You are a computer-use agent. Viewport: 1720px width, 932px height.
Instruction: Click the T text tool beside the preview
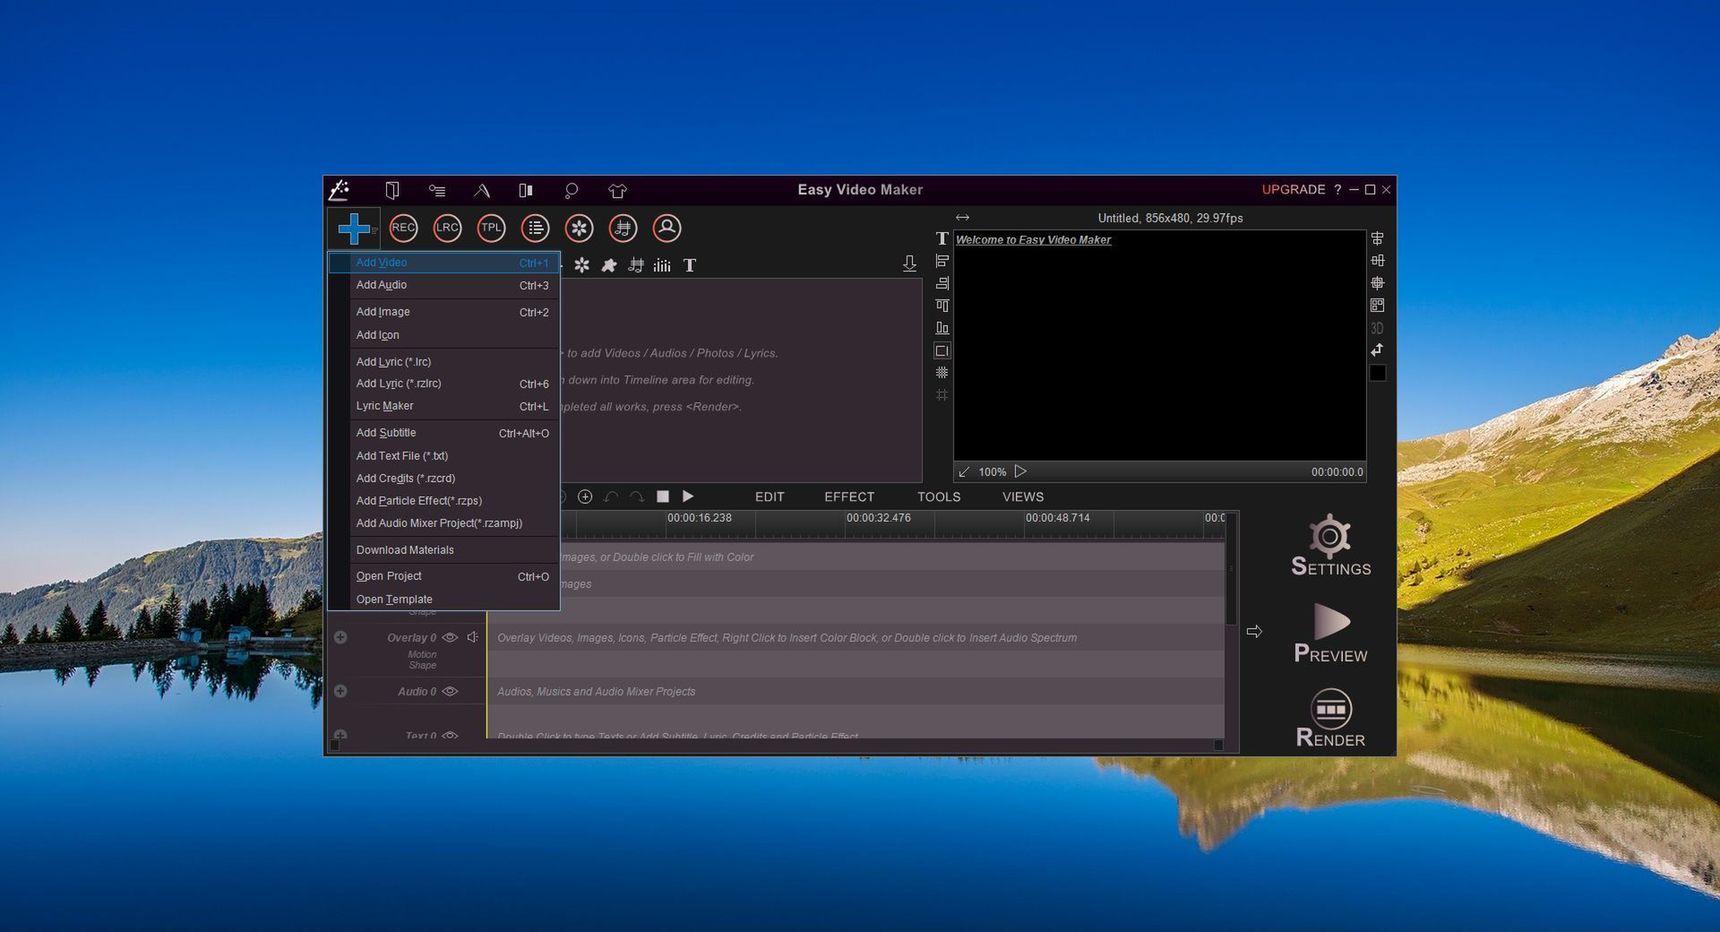tap(942, 239)
